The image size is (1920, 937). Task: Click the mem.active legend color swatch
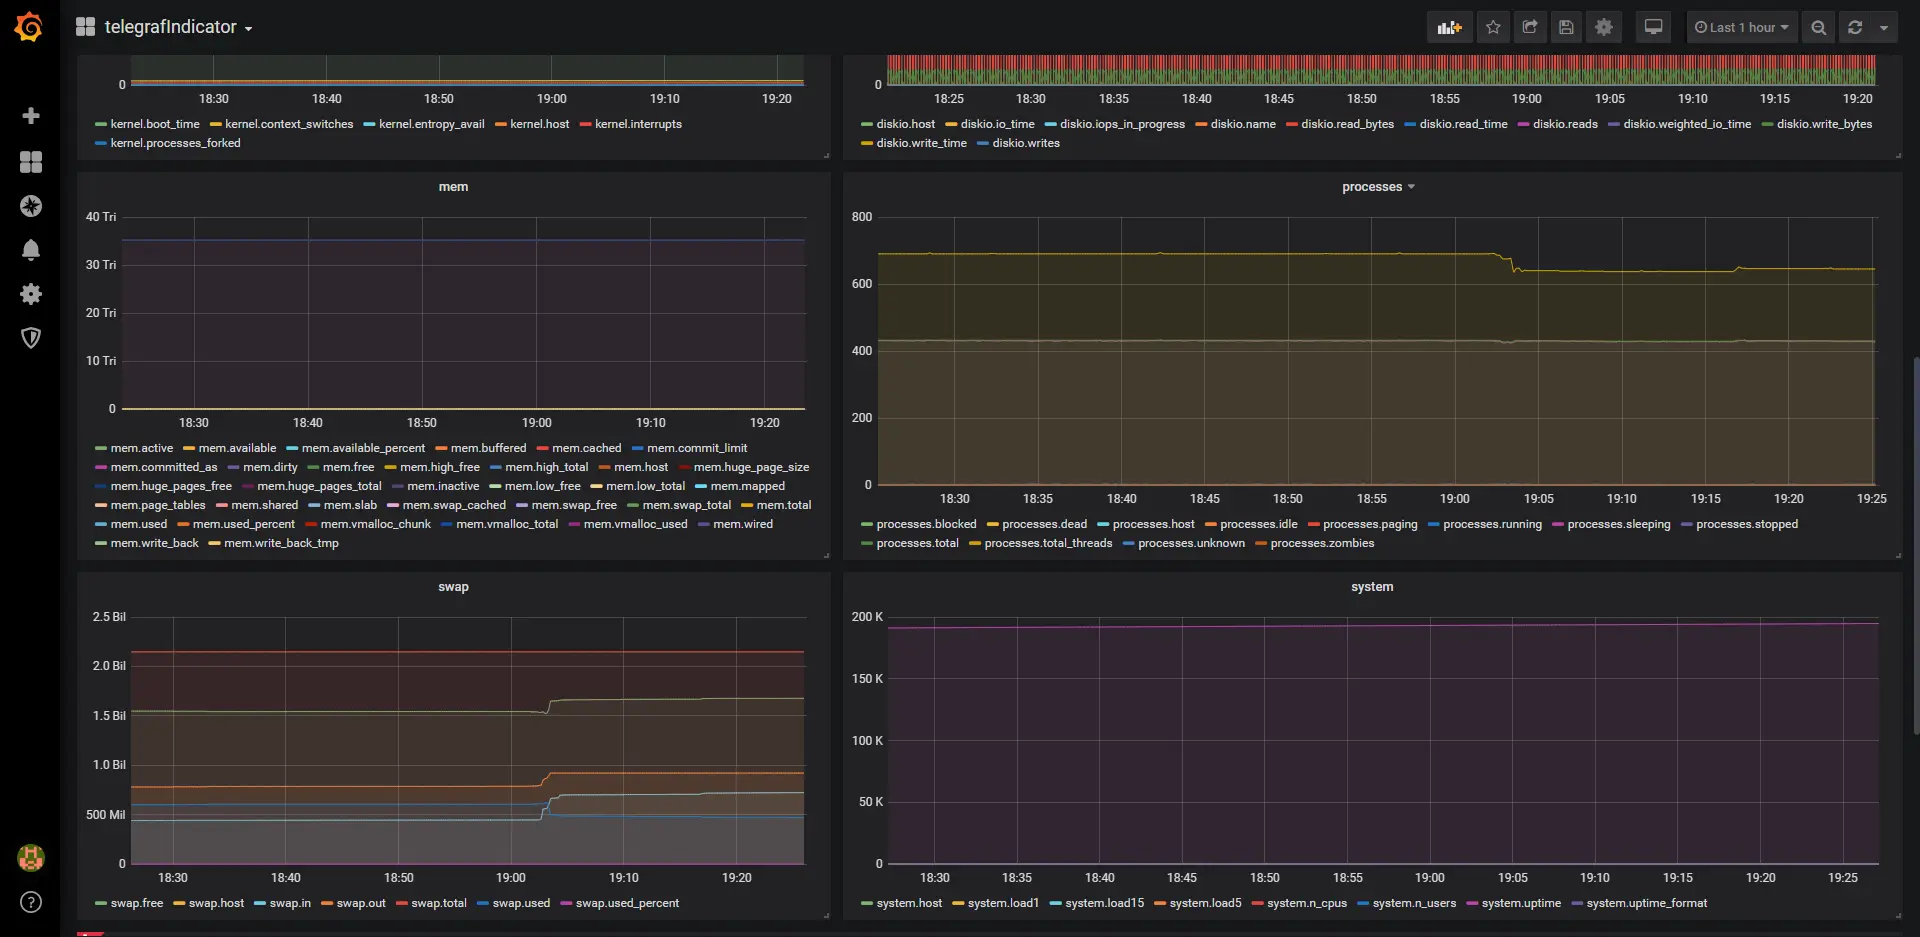point(101,449)
